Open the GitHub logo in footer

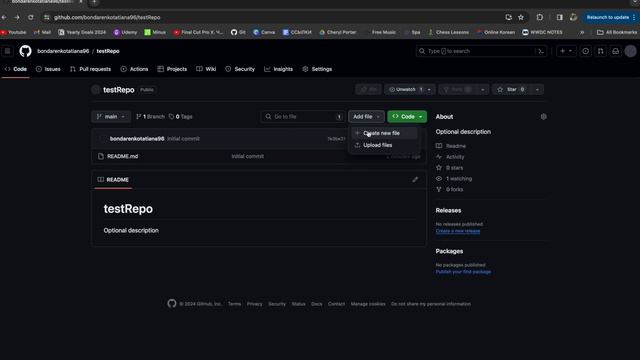[172, 304]
